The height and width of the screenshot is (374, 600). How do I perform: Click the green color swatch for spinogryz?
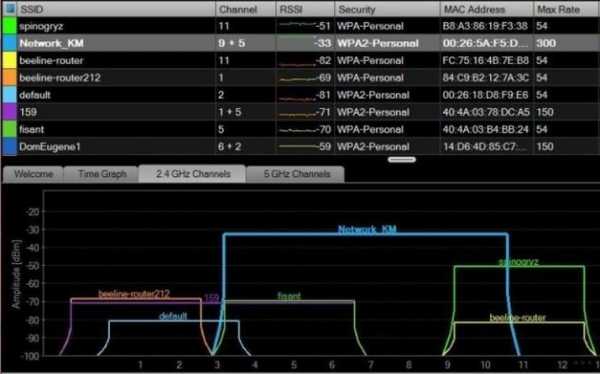pyautogui.click(x=9, y=26)
